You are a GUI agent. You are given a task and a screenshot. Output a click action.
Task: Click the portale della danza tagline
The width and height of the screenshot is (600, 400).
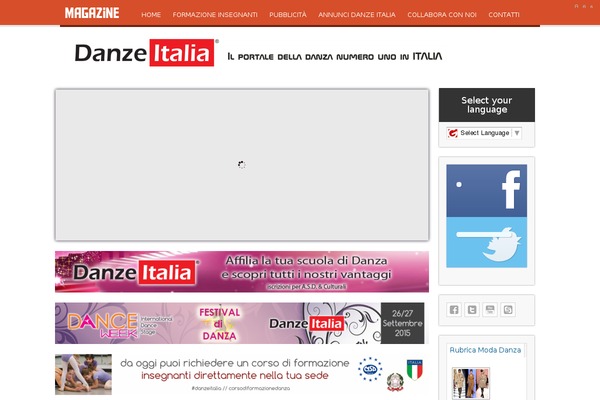pyautogui.click(x=335, y=56)
